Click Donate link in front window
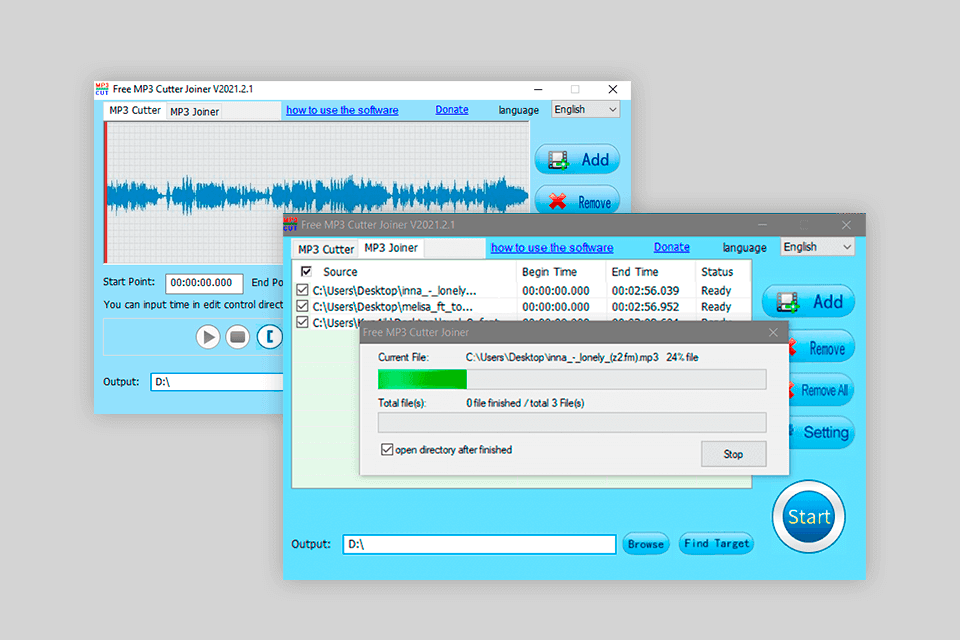This screenshot has width=960, height=640. pos(672,247)
